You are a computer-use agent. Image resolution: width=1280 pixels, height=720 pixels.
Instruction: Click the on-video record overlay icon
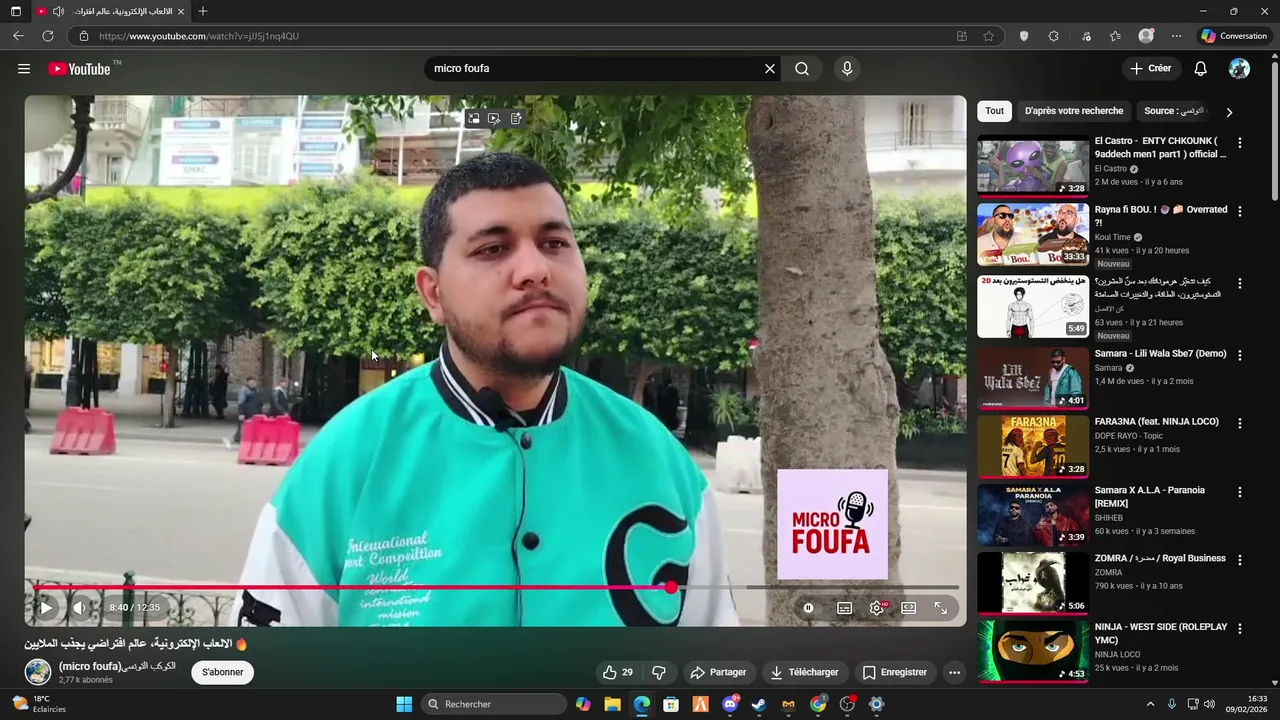click(494, 118)
